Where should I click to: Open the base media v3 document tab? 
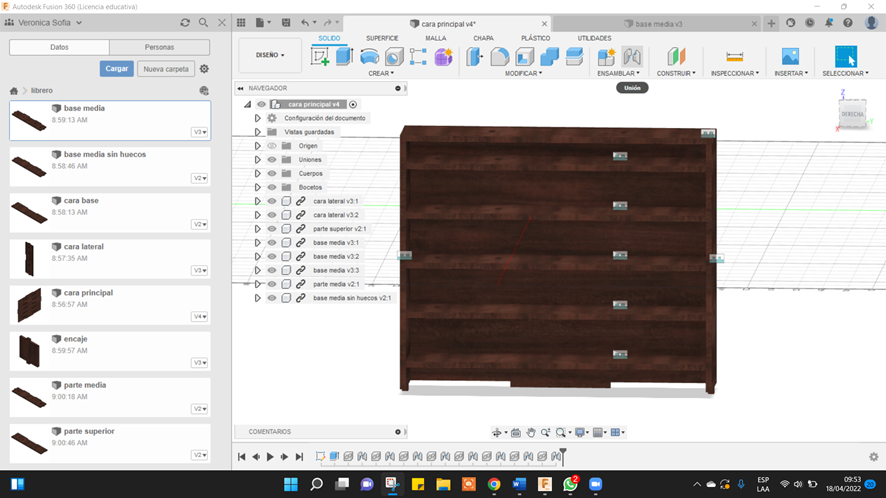pyautogui.click(x=653, y=24)
